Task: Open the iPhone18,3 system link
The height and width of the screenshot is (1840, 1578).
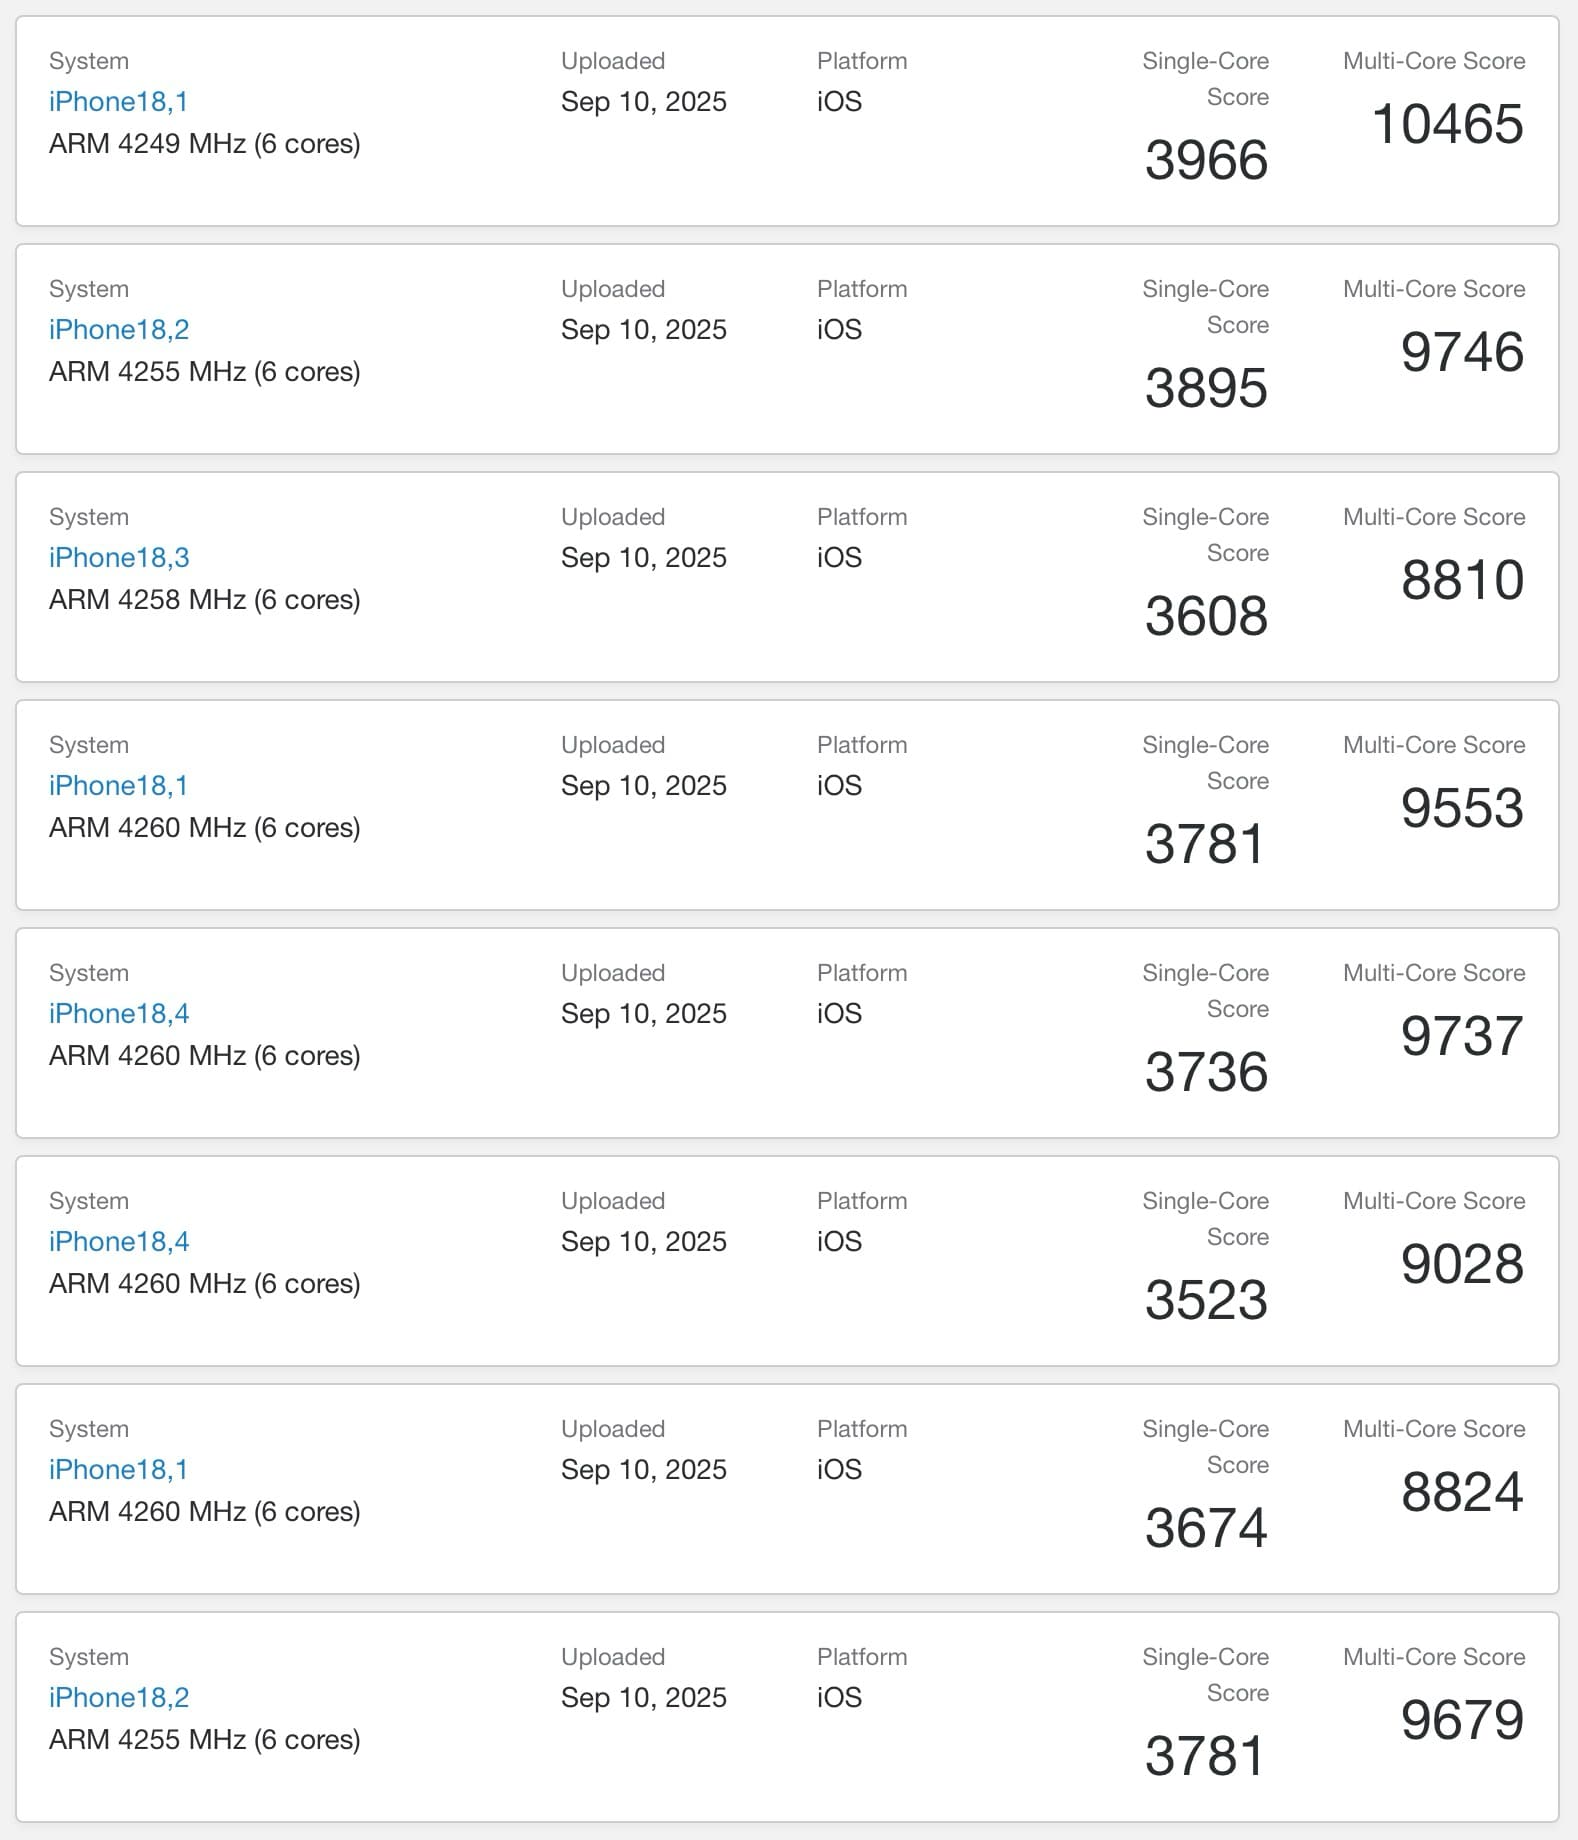Action: click(x=119, y=557)
